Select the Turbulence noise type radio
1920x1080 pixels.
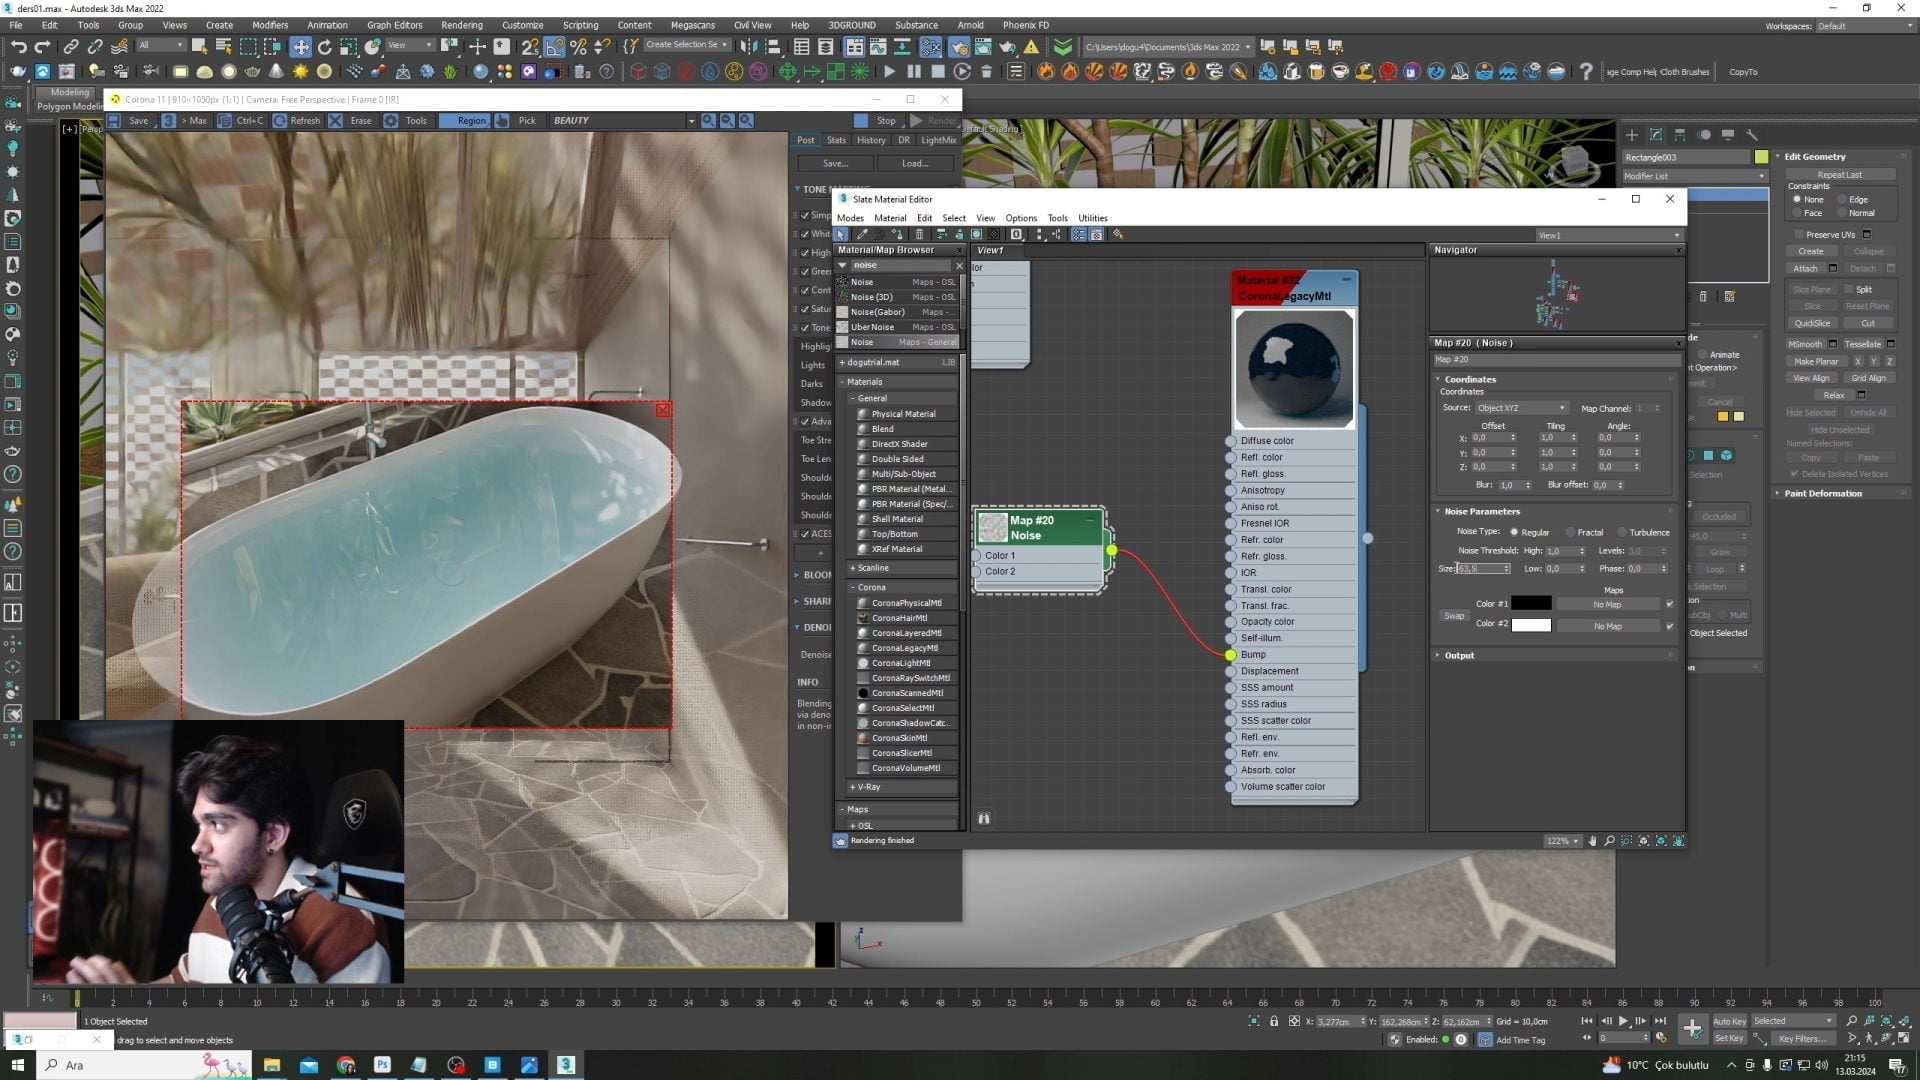pos(1622,532)
